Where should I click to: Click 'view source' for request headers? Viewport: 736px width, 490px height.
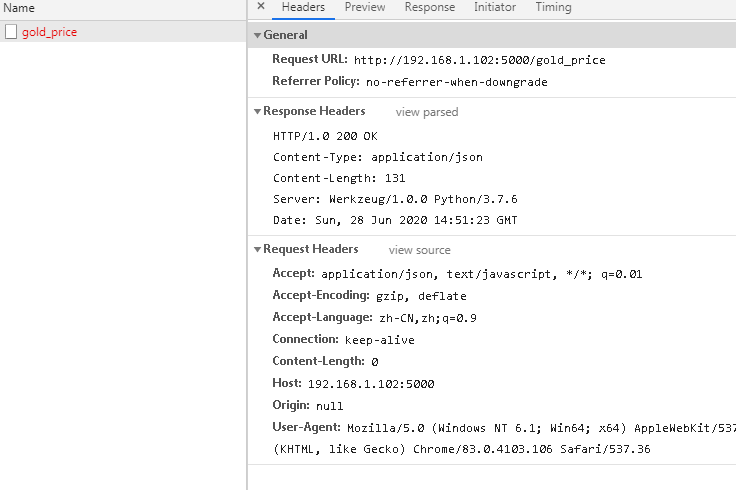(x=420, y=250)
